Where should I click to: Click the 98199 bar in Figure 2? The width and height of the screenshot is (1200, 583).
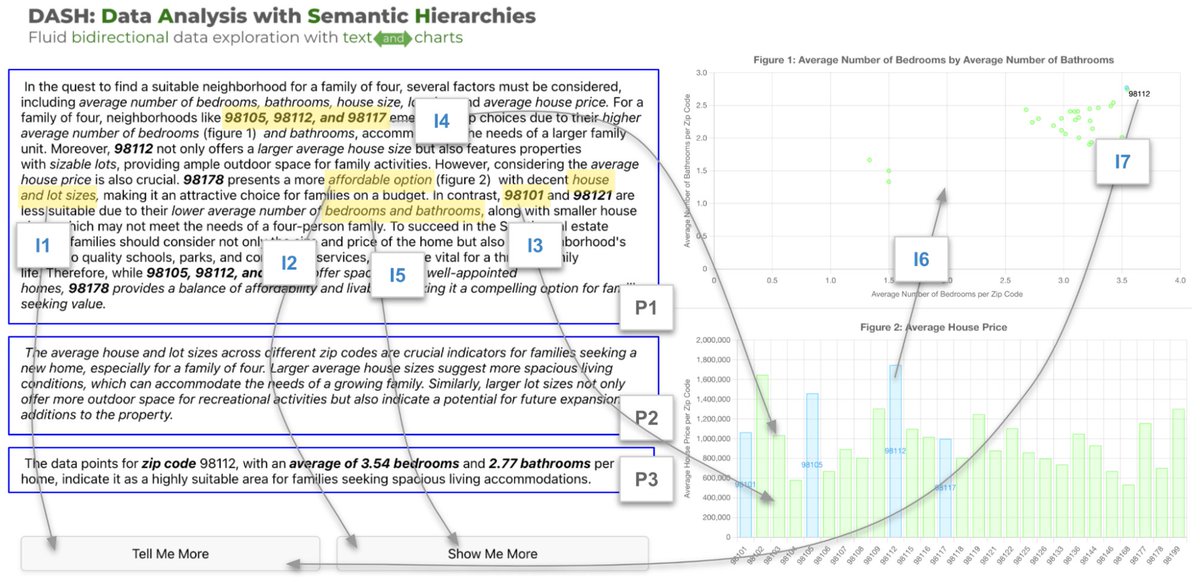tap(1179, 473)
